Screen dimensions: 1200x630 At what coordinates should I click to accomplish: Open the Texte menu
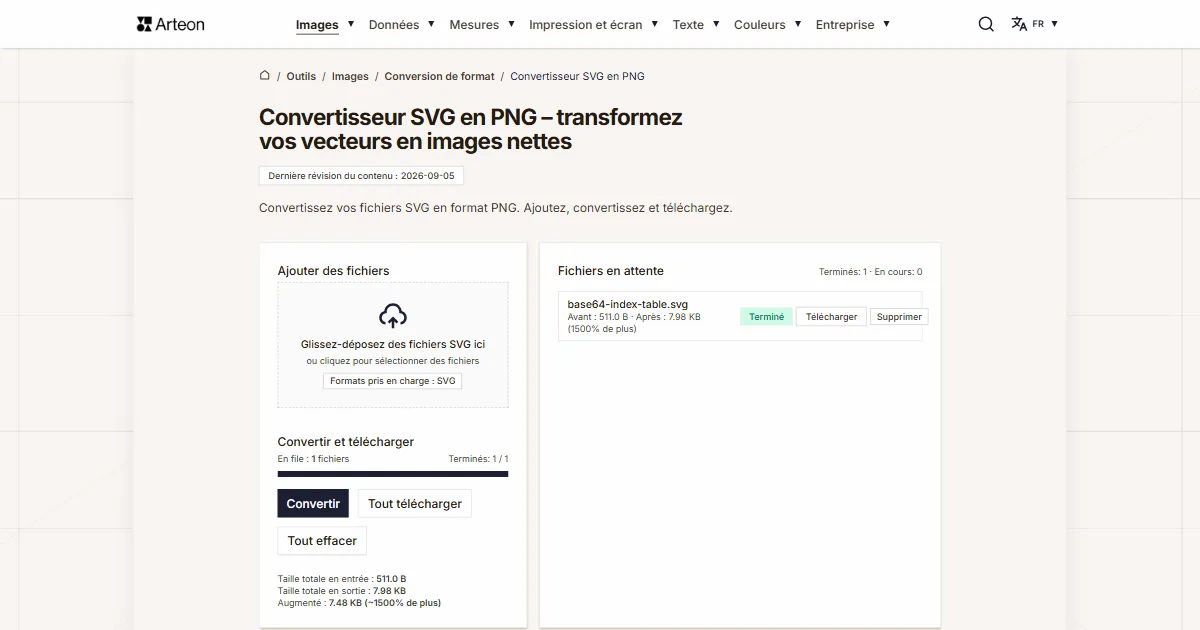point(688,25)
